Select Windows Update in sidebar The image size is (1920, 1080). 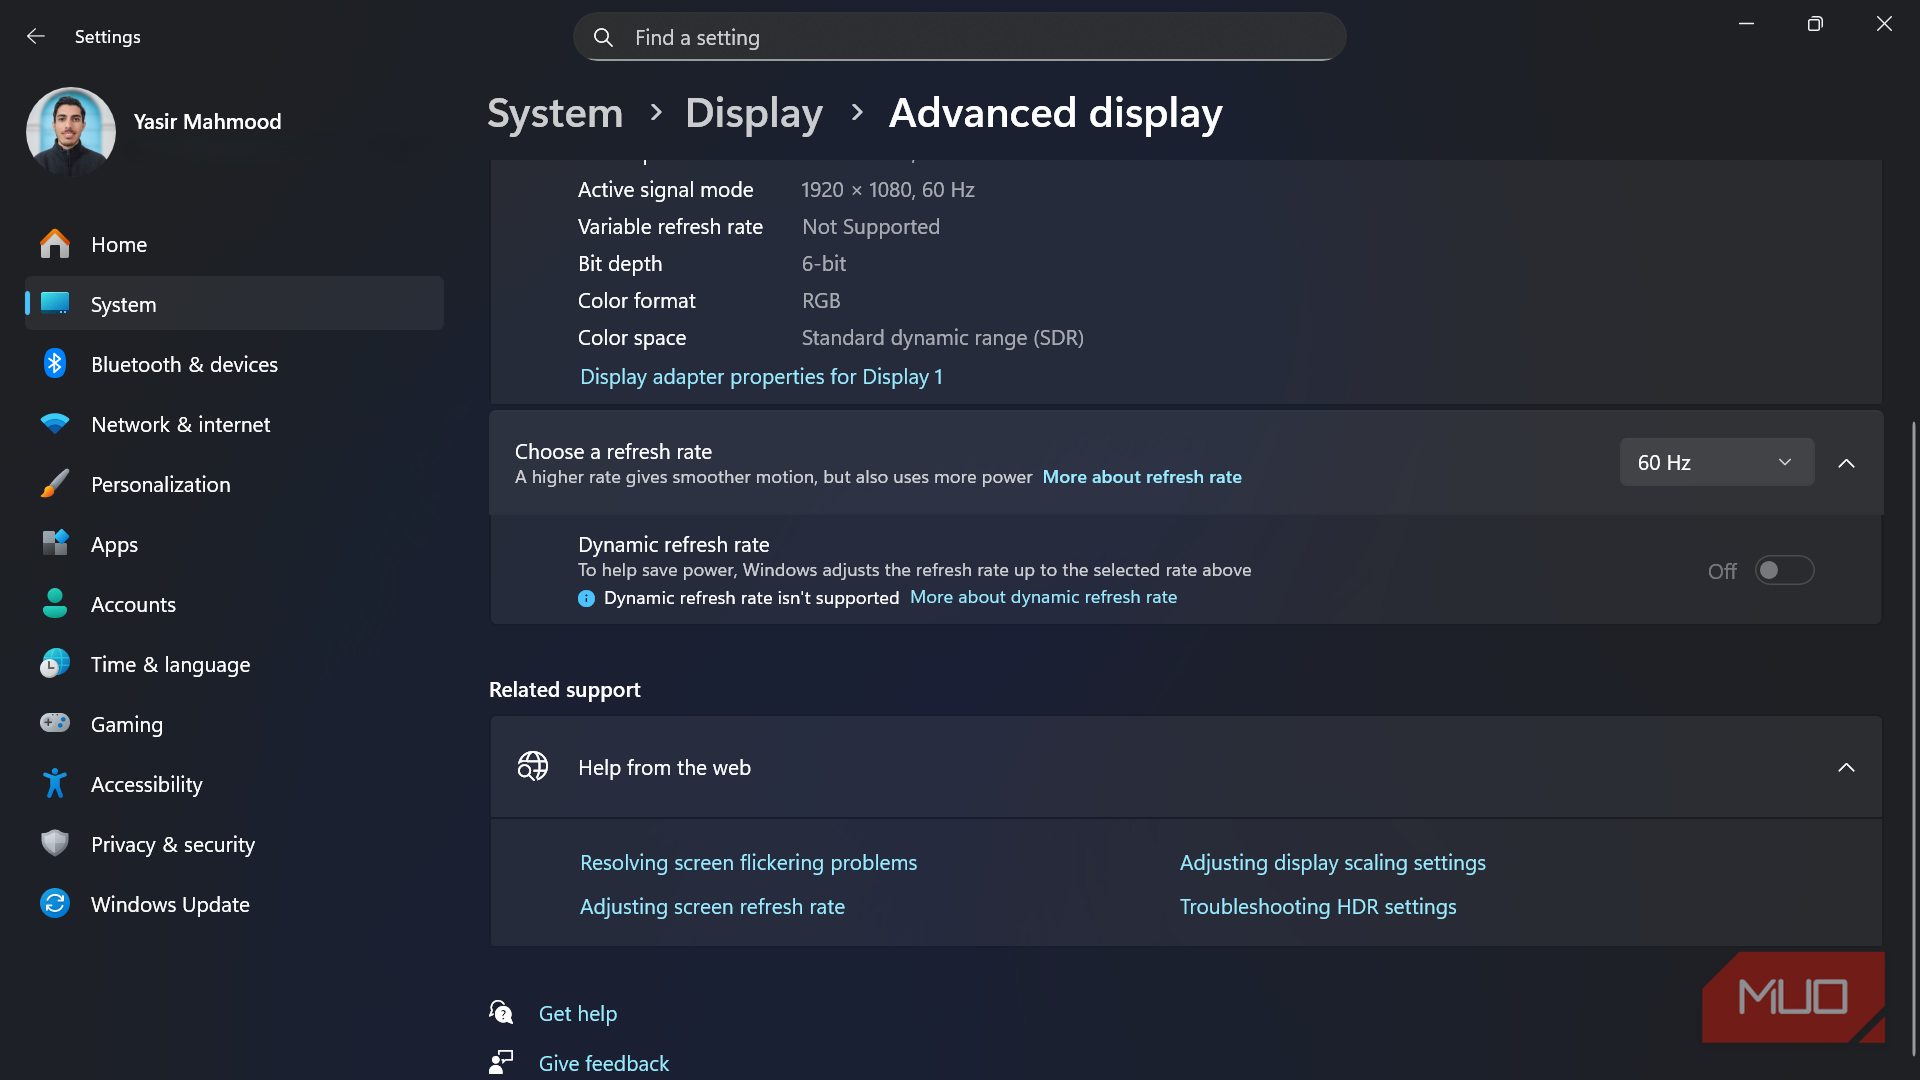pyautogui.click(x=234, y=904)
